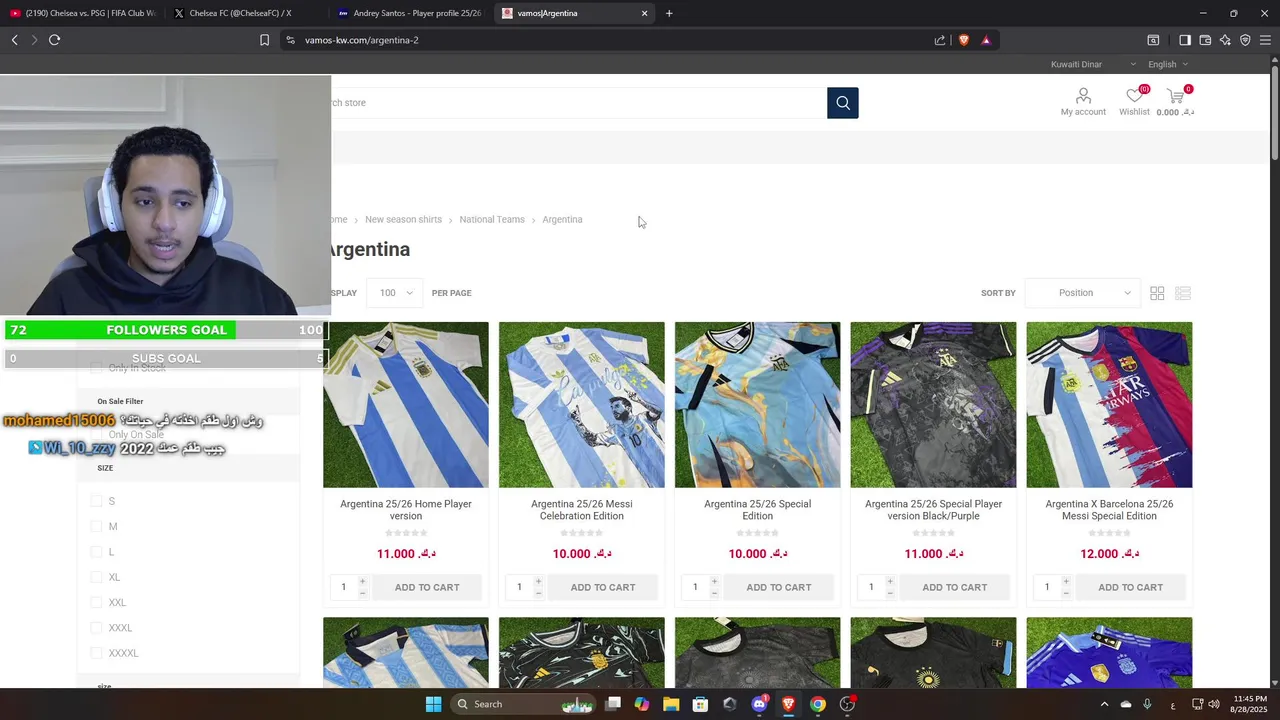1280x720 pixels.
Task: Open the Black/Purple Special Player jersey image
Action: pos(933,405)
